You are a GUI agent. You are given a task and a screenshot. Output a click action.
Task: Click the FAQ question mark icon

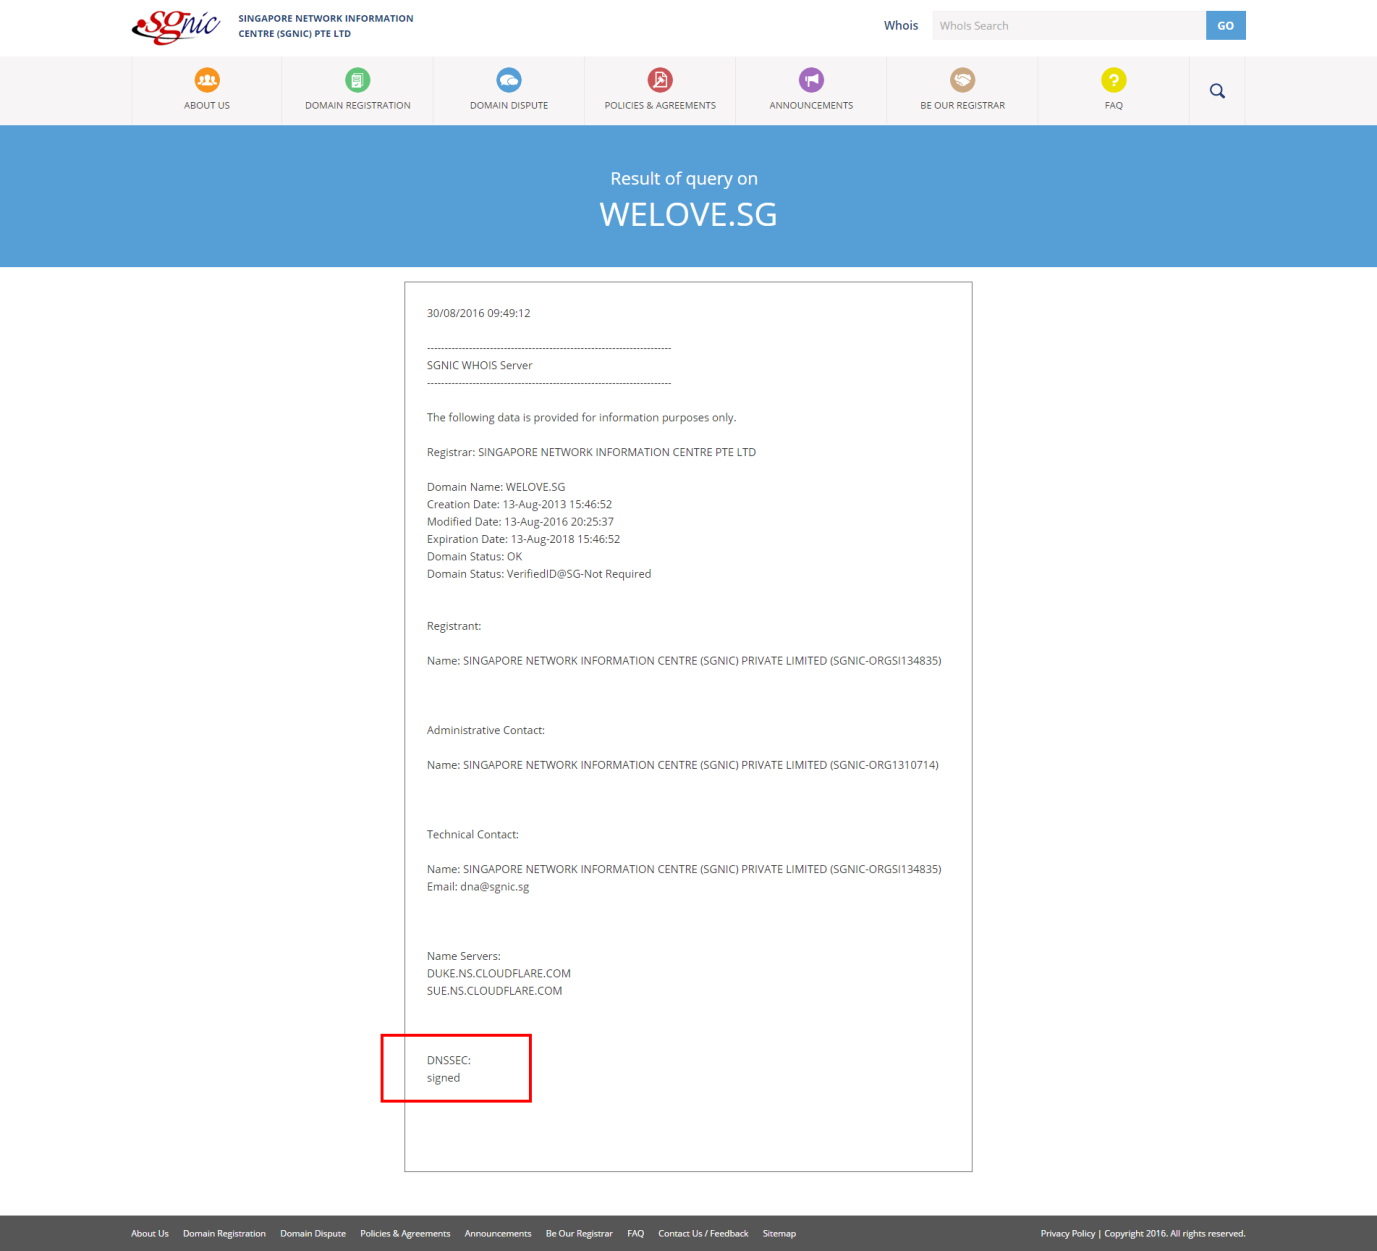1114,80
